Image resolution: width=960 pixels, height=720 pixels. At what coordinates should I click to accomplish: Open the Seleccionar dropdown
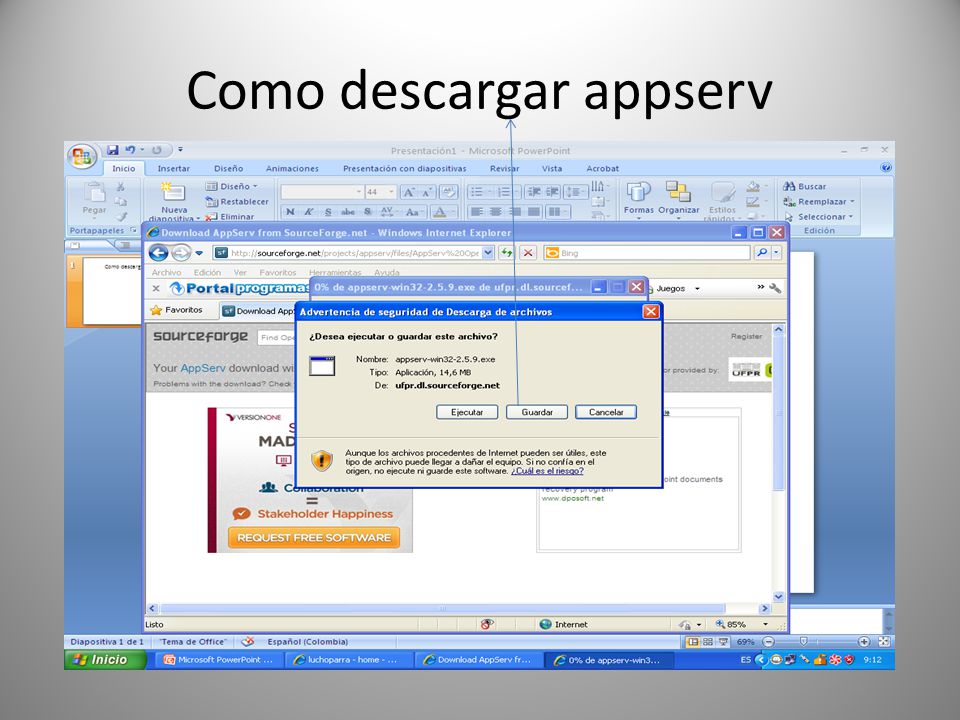click(818, 217)
